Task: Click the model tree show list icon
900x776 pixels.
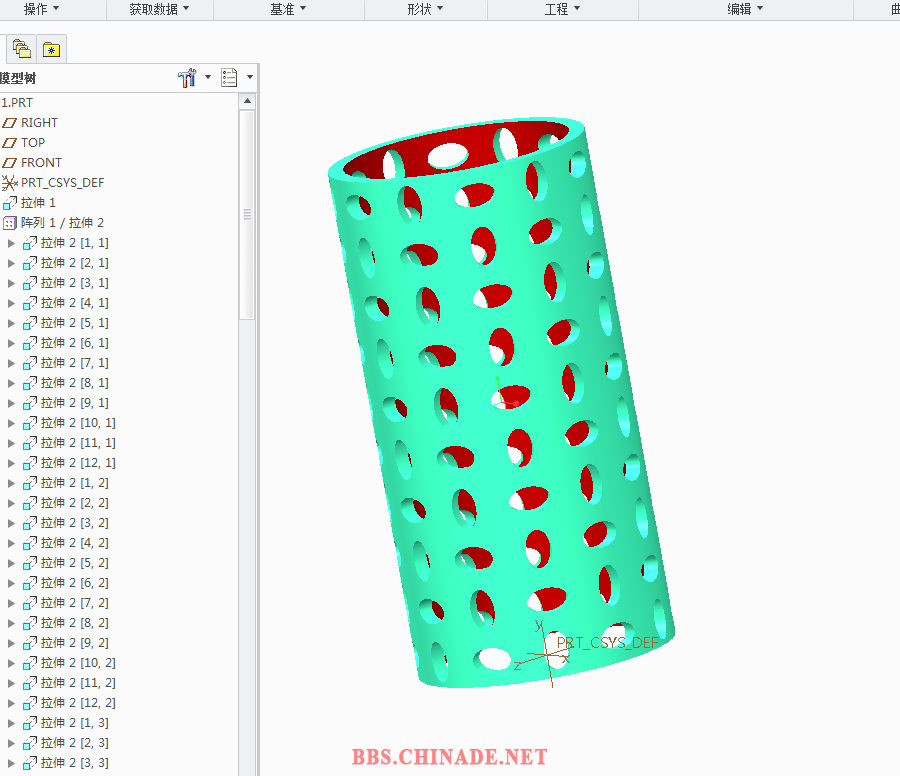Action: click(x=229, y=78)
